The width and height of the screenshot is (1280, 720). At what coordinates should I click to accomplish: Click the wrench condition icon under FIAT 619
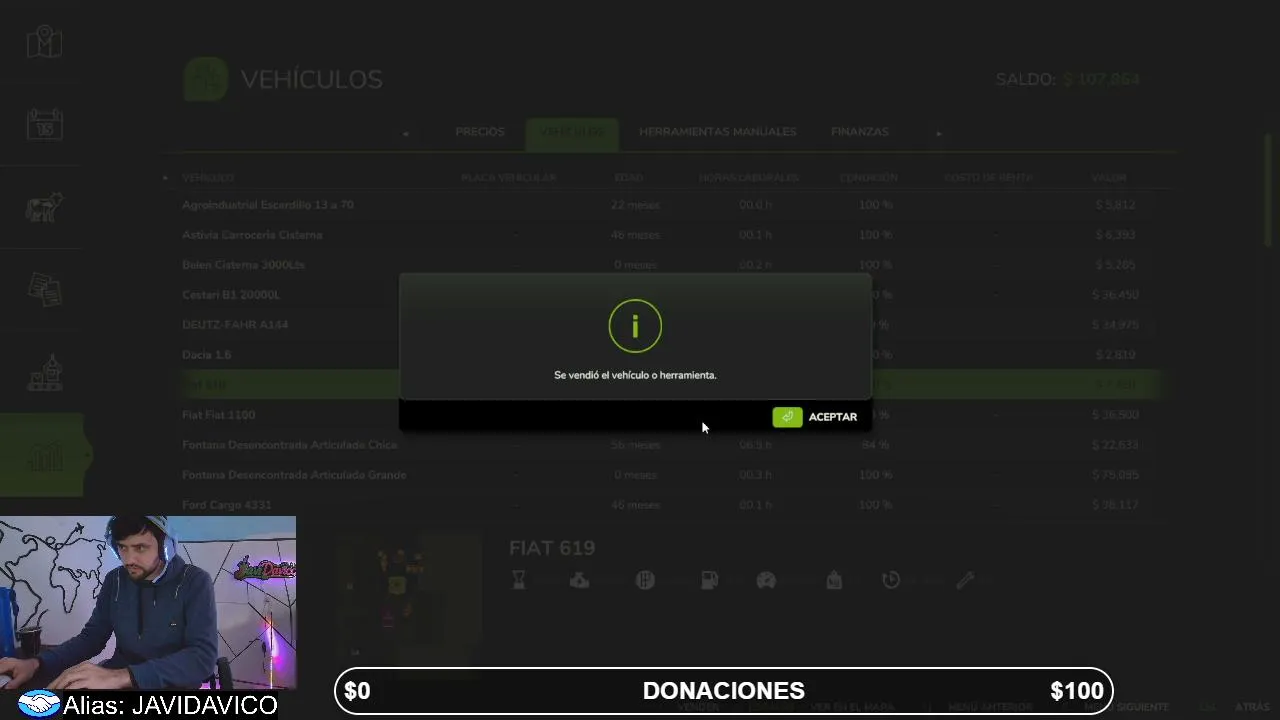pyautogui.click(x=965, y=580)
